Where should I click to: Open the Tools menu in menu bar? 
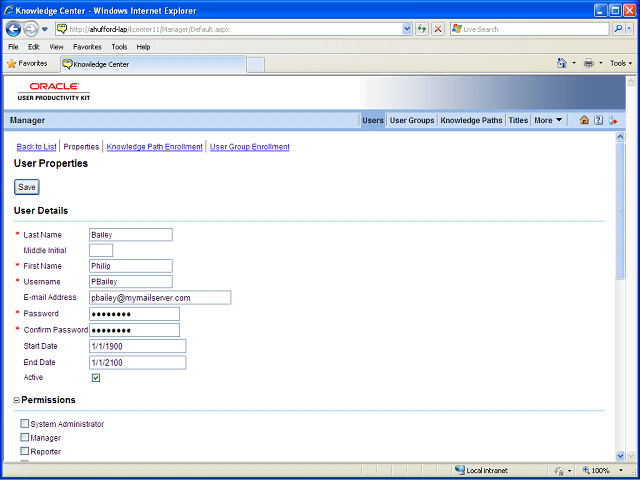pyautogui.click(x=119, y=47)
